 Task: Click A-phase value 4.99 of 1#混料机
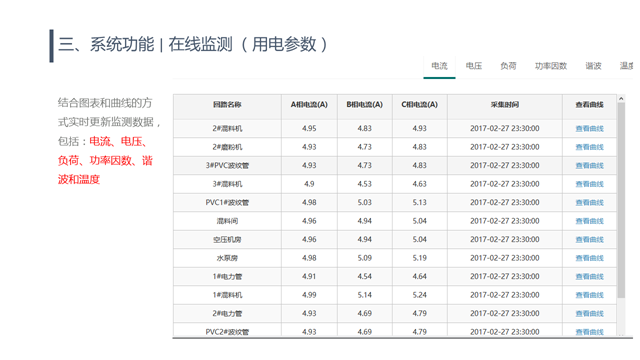pos(309,295)
